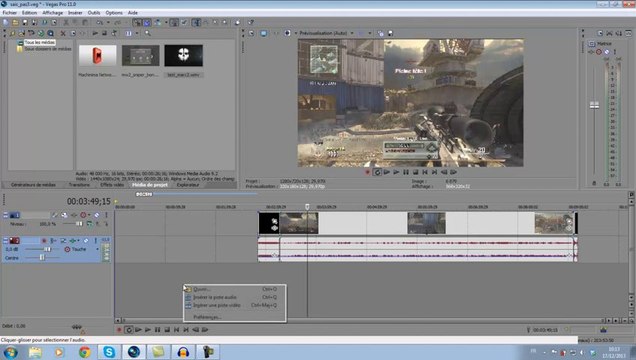Click the video preview FX icon
The image size is (636, 360).
pos(276,33)
